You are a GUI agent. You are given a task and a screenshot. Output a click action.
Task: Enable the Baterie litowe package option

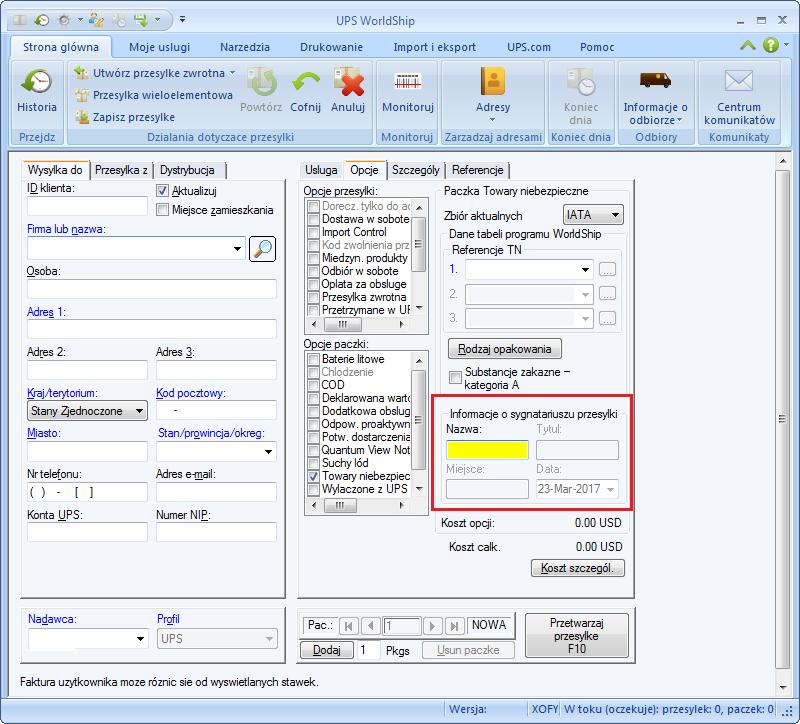(x=313, y=359)
